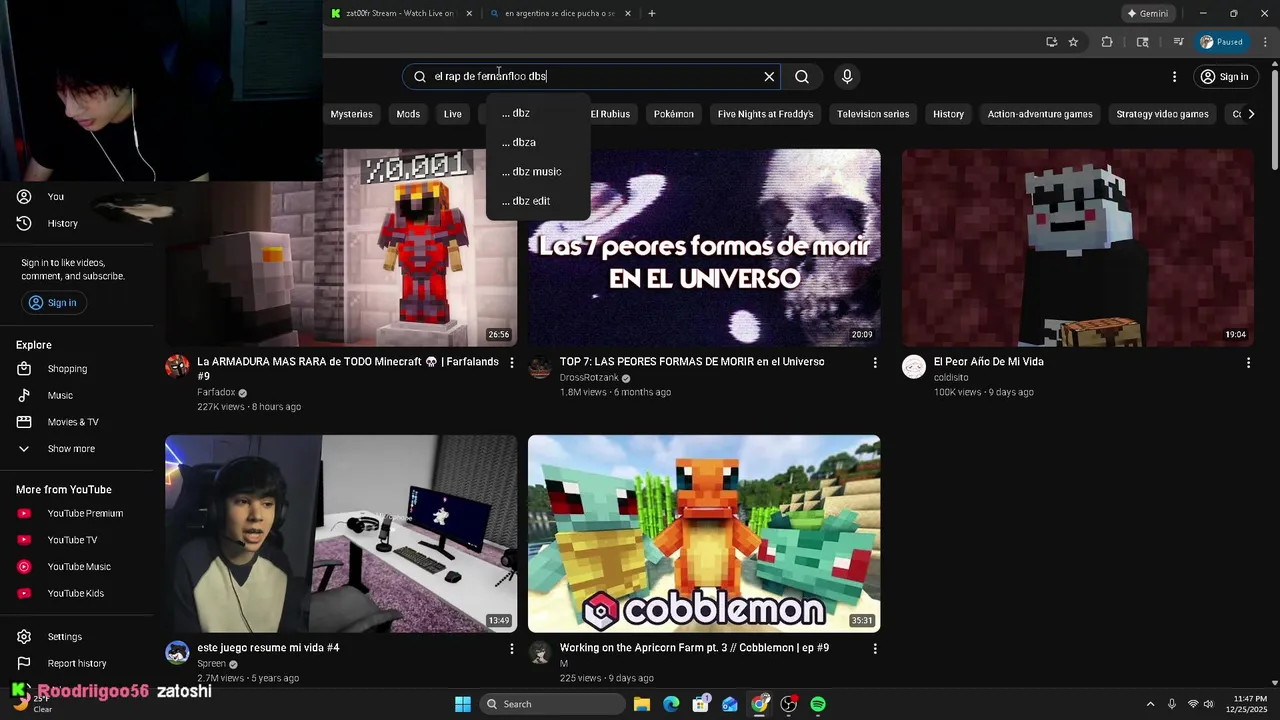This screenshot has width=1280, height=720.
Task: Bookmark this page with the star icon
Action: [1073, 42]
